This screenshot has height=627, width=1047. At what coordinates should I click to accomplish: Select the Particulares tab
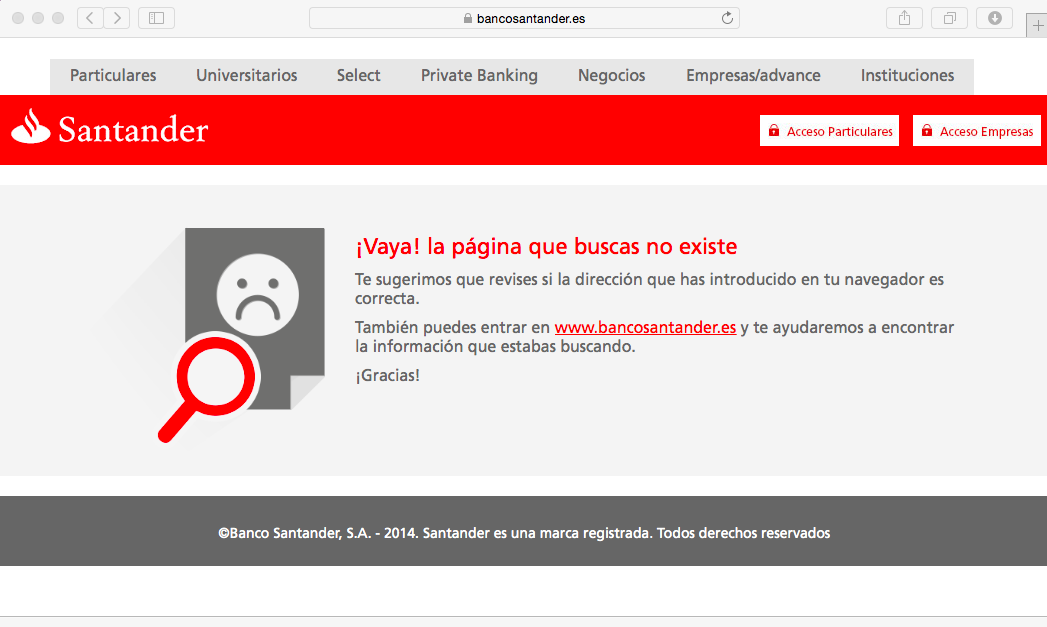113,76
